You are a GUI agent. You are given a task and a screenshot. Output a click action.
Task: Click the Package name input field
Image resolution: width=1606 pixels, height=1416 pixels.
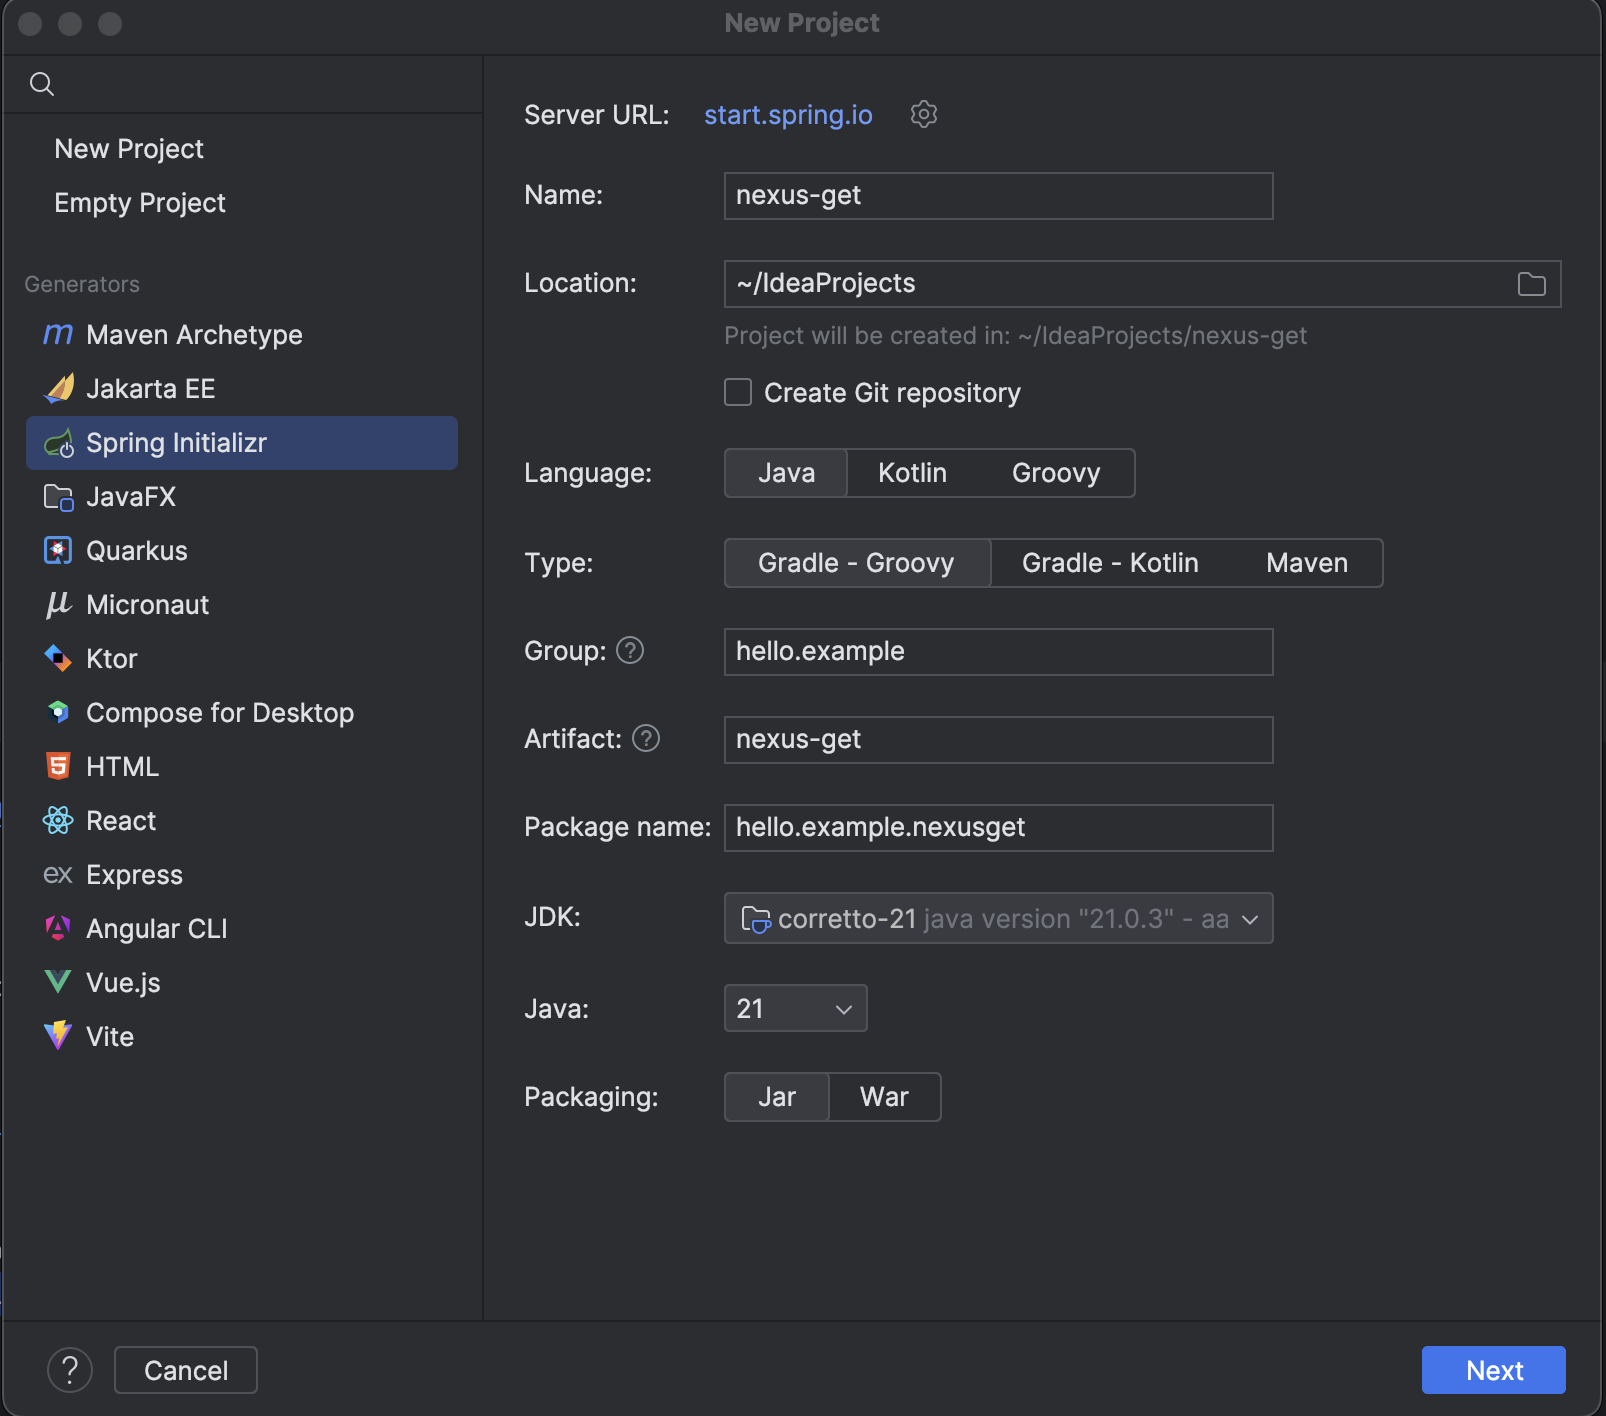pos(998,827)
